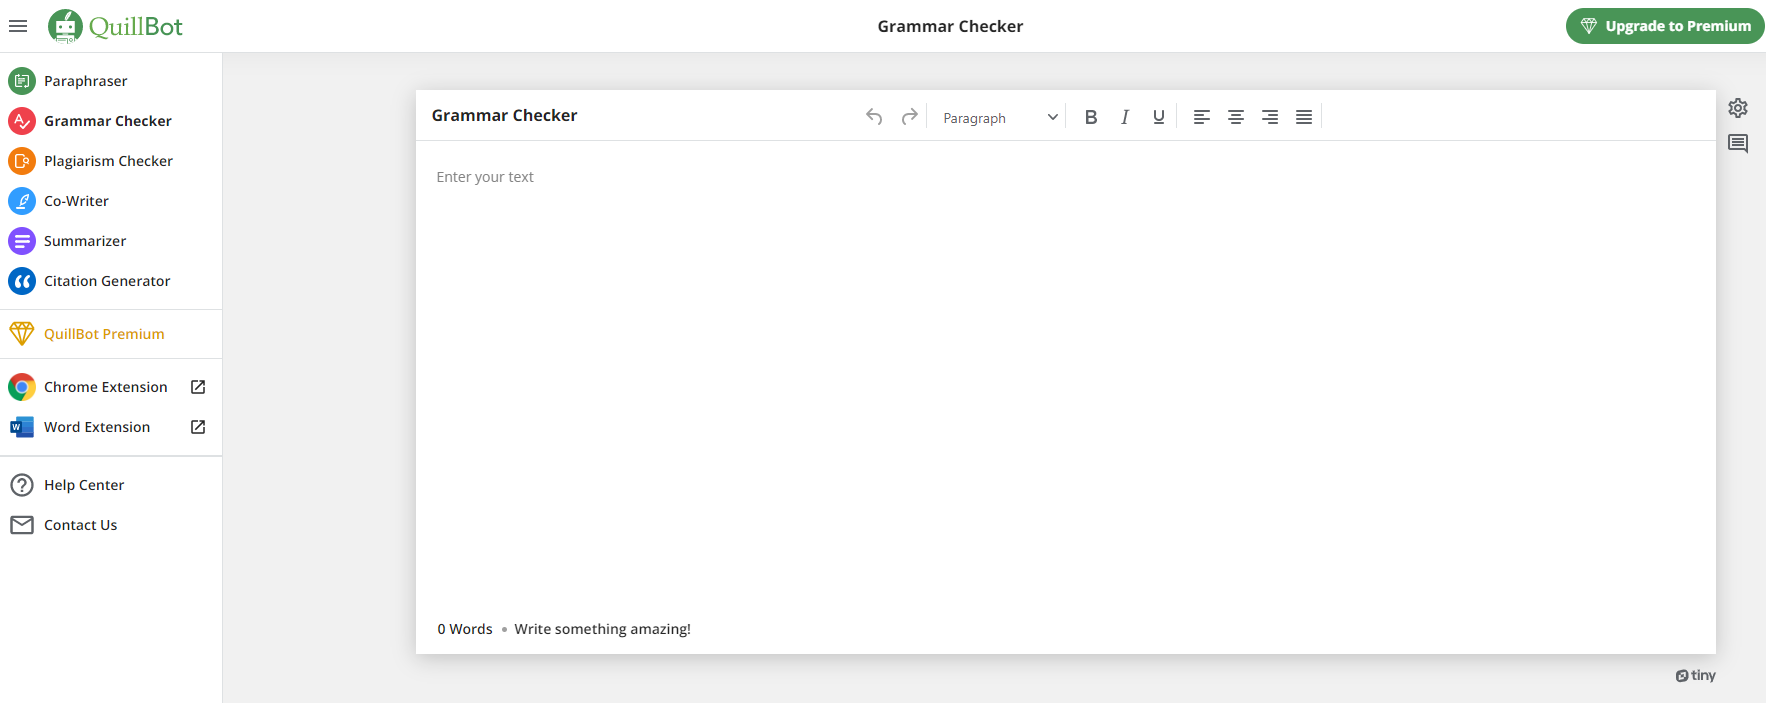Open the Word Extension link

(x=97, y=427)
